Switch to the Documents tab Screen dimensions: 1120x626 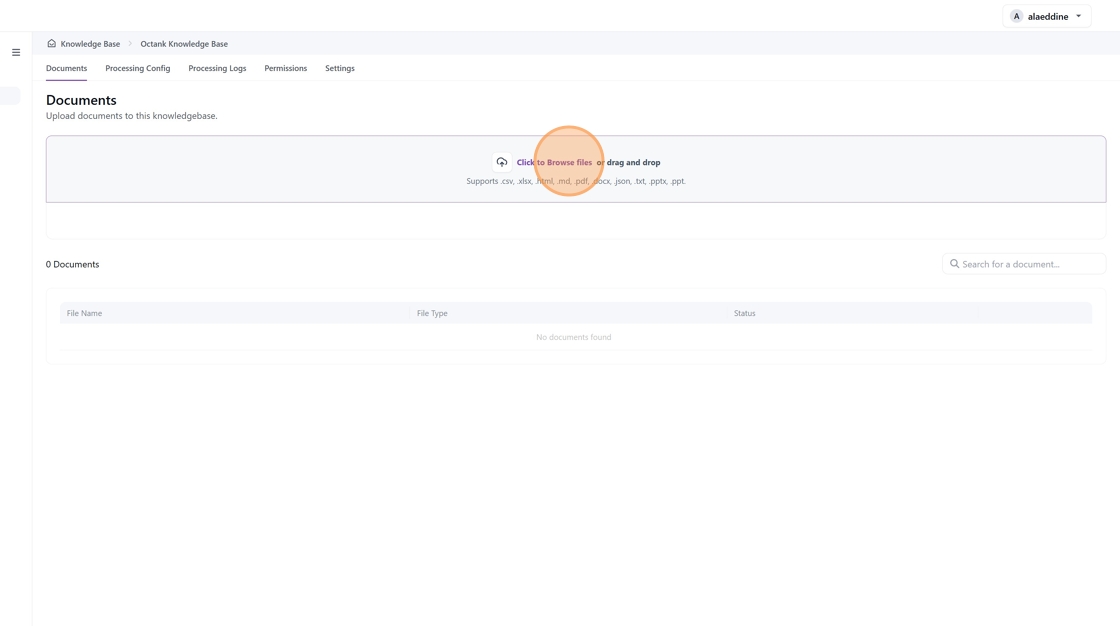(x=66, y=68)
